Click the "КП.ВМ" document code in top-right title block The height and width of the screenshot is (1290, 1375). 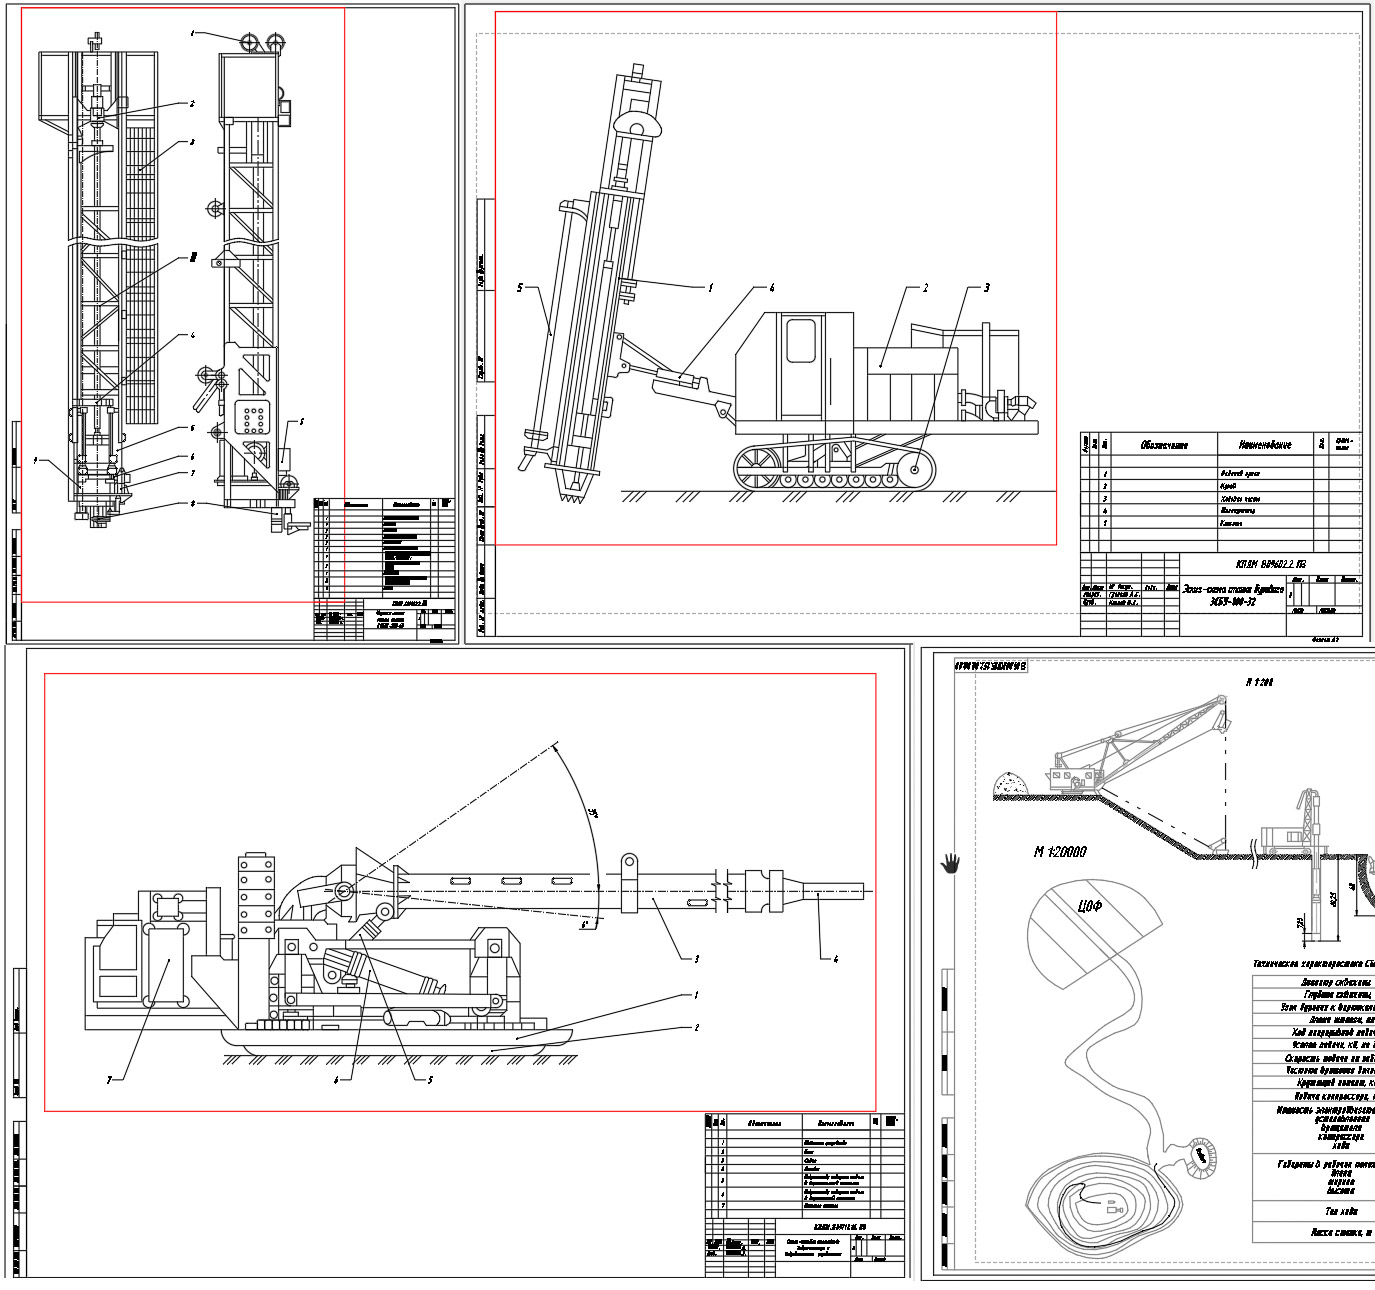coord(1270,564)
